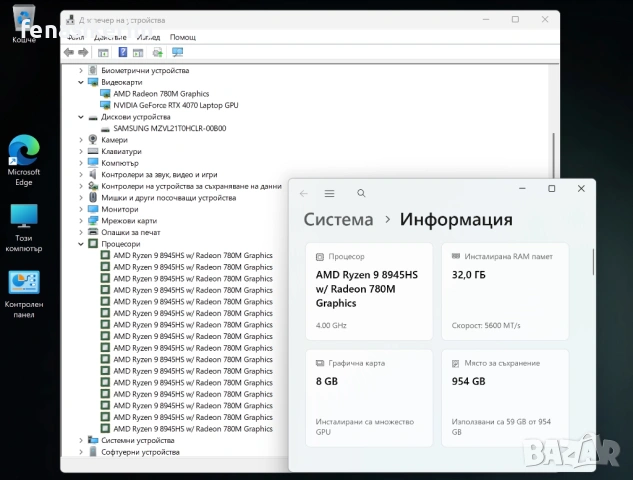Open the Място за съхранение card

505,398
